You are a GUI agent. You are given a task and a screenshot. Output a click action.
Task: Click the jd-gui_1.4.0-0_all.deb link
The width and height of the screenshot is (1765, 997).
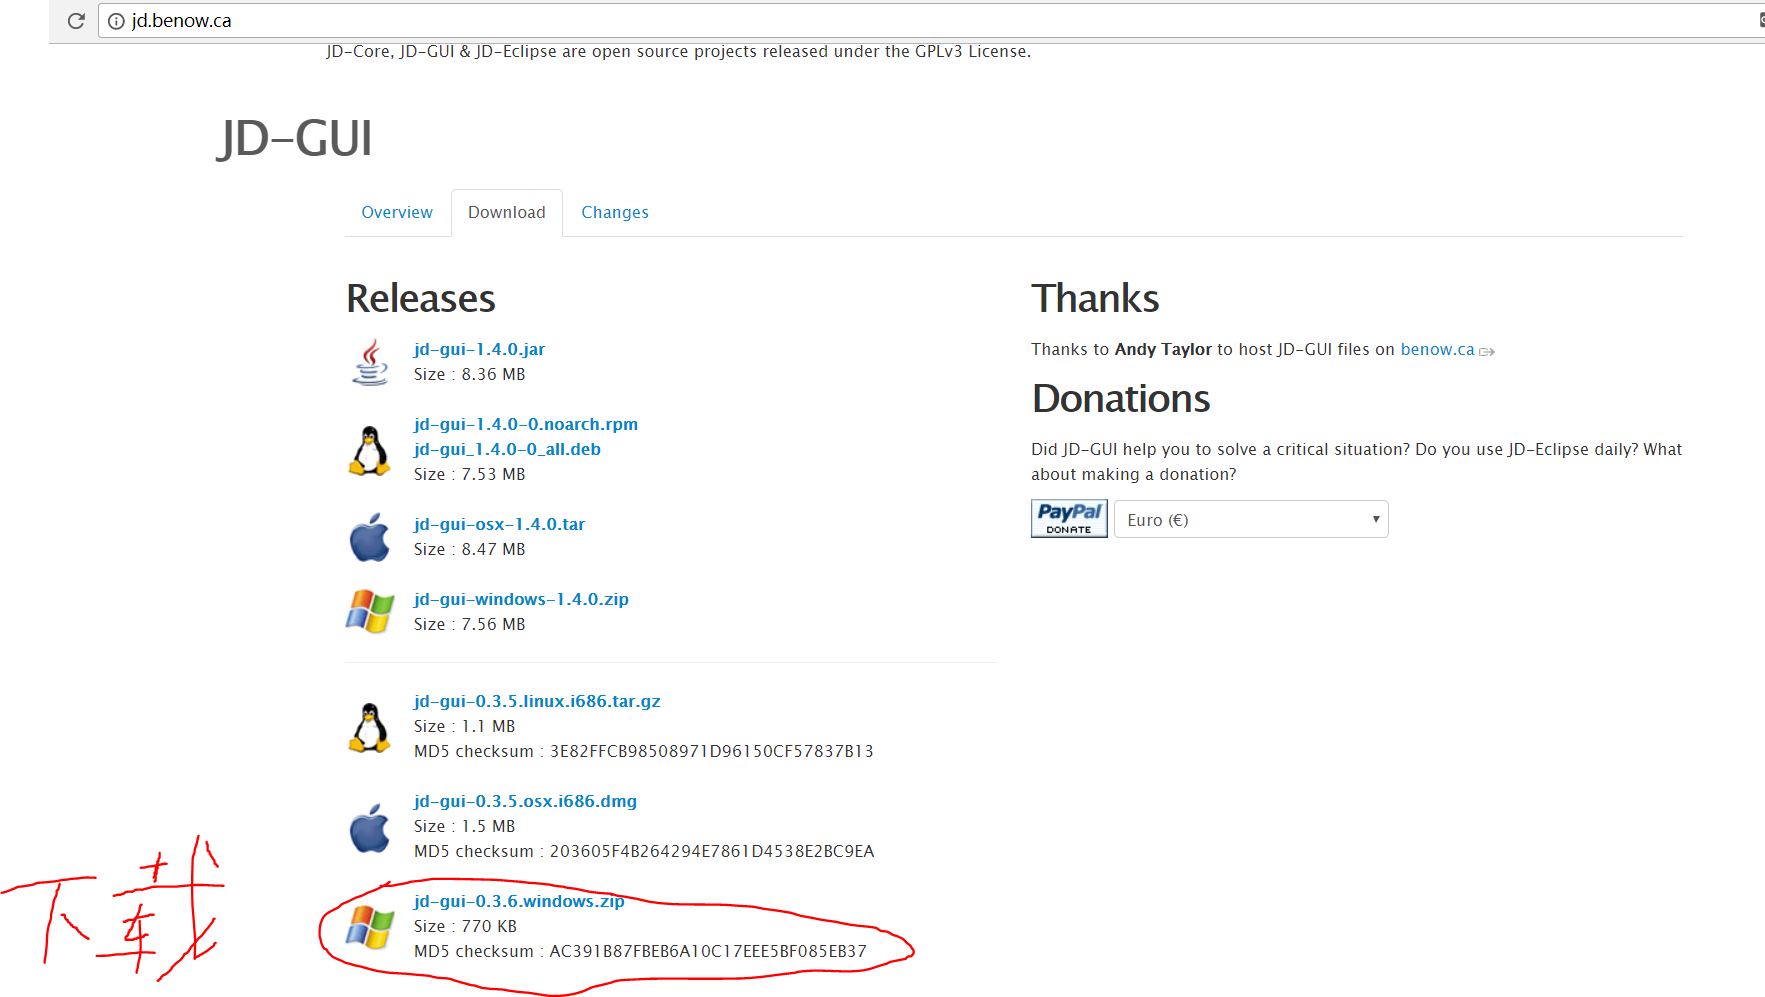507,450
